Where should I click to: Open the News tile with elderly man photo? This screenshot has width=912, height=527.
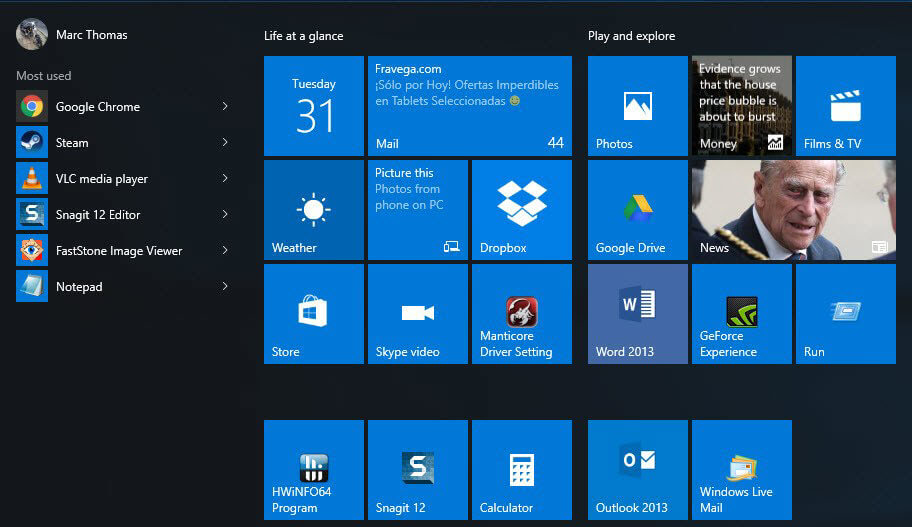point(794,210)
